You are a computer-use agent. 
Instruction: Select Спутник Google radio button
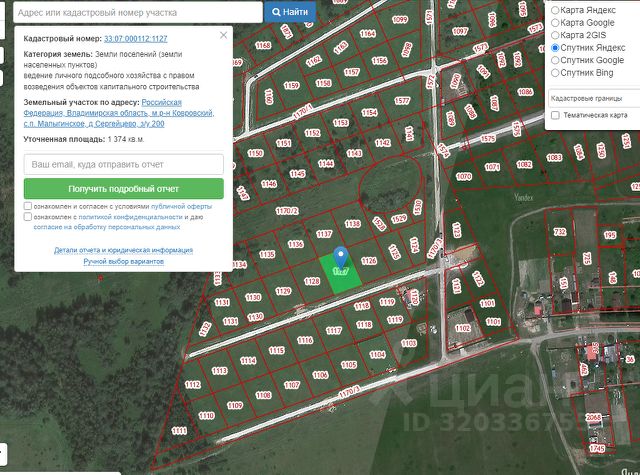555,60
